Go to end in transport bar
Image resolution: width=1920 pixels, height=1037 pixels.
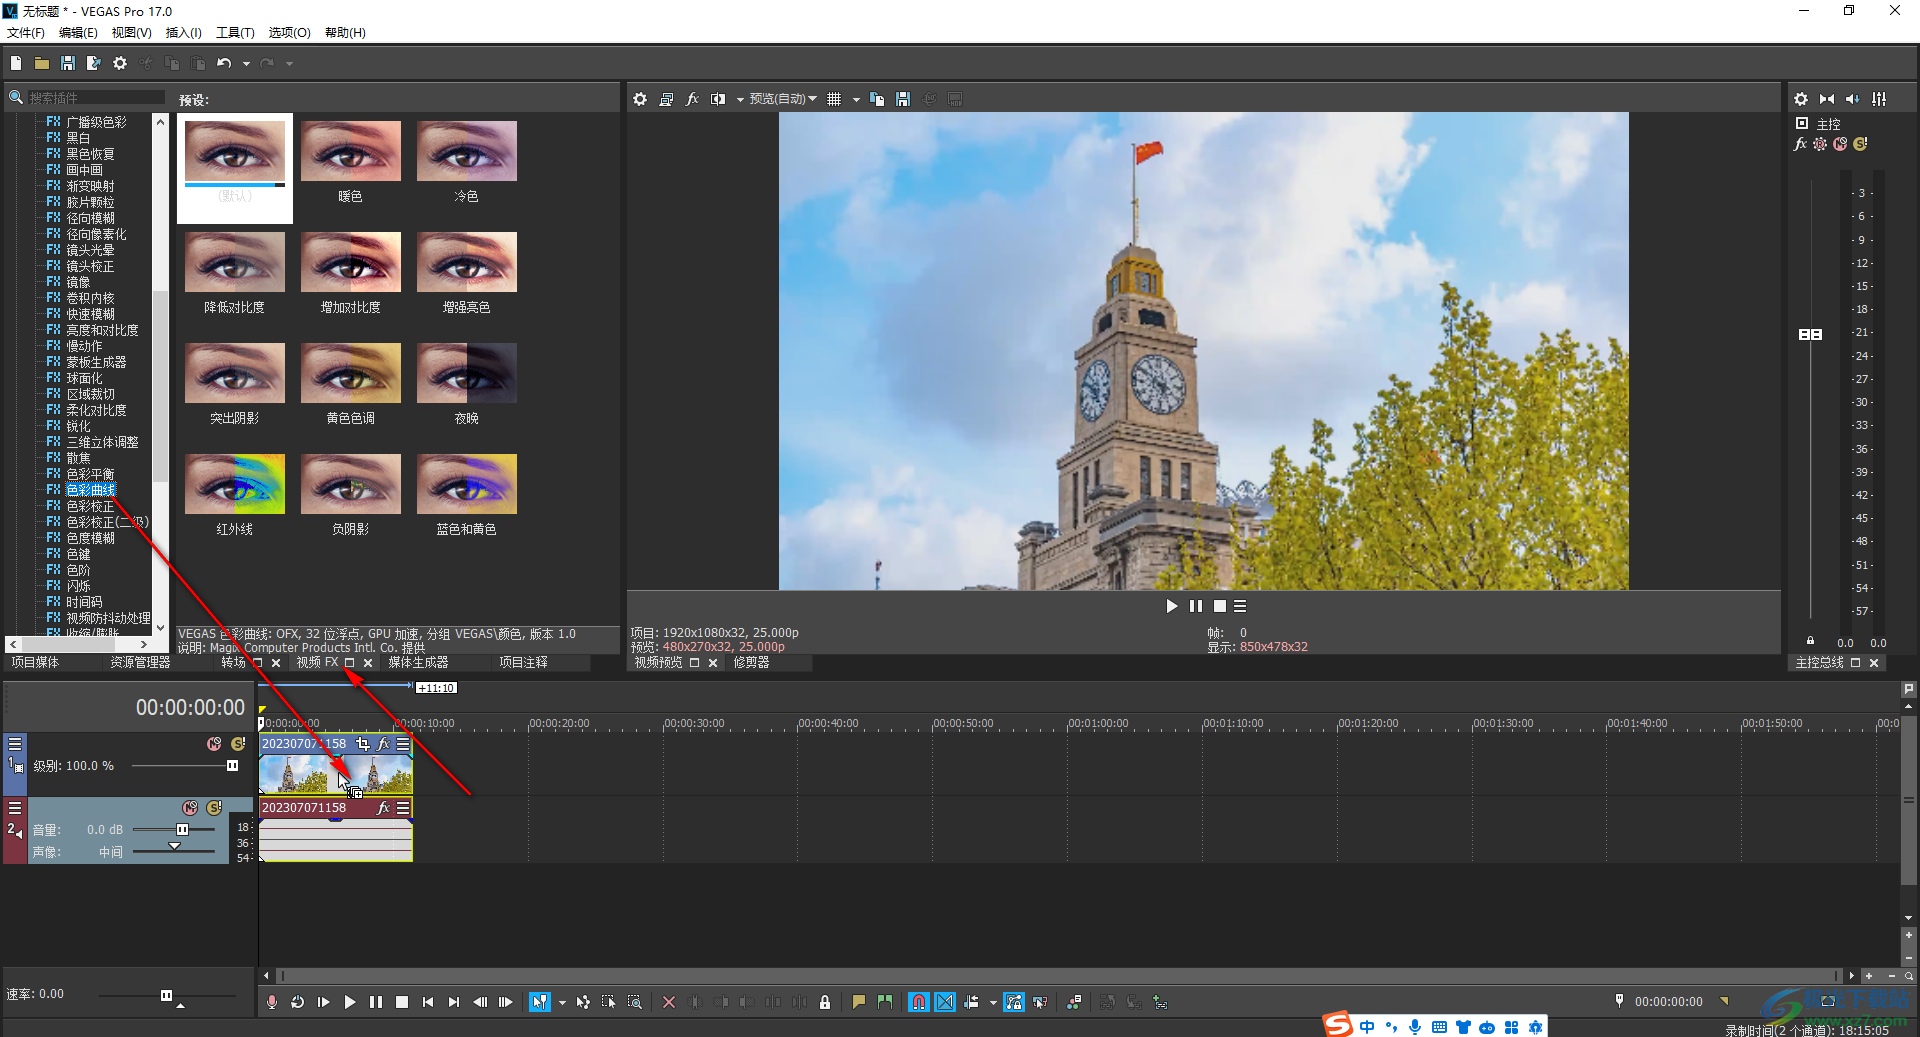[454, 1002]
